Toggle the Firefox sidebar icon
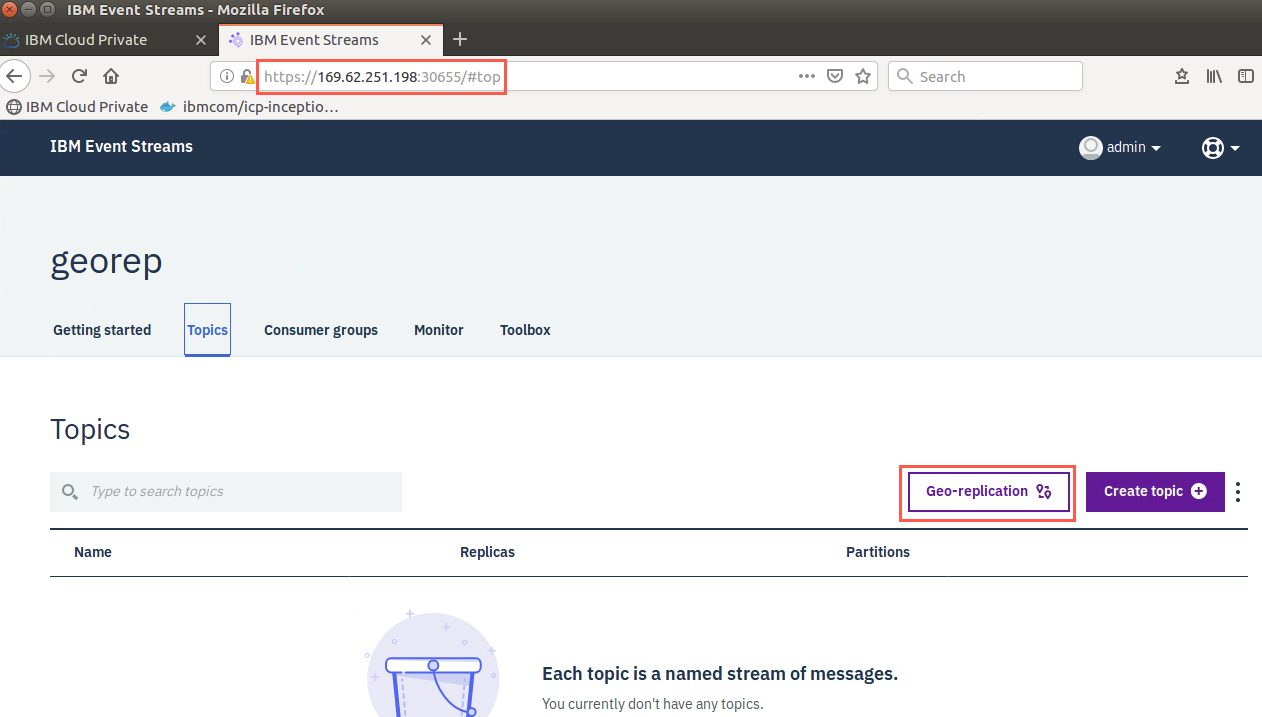The image size is (1262, 717). [1245, 76]
